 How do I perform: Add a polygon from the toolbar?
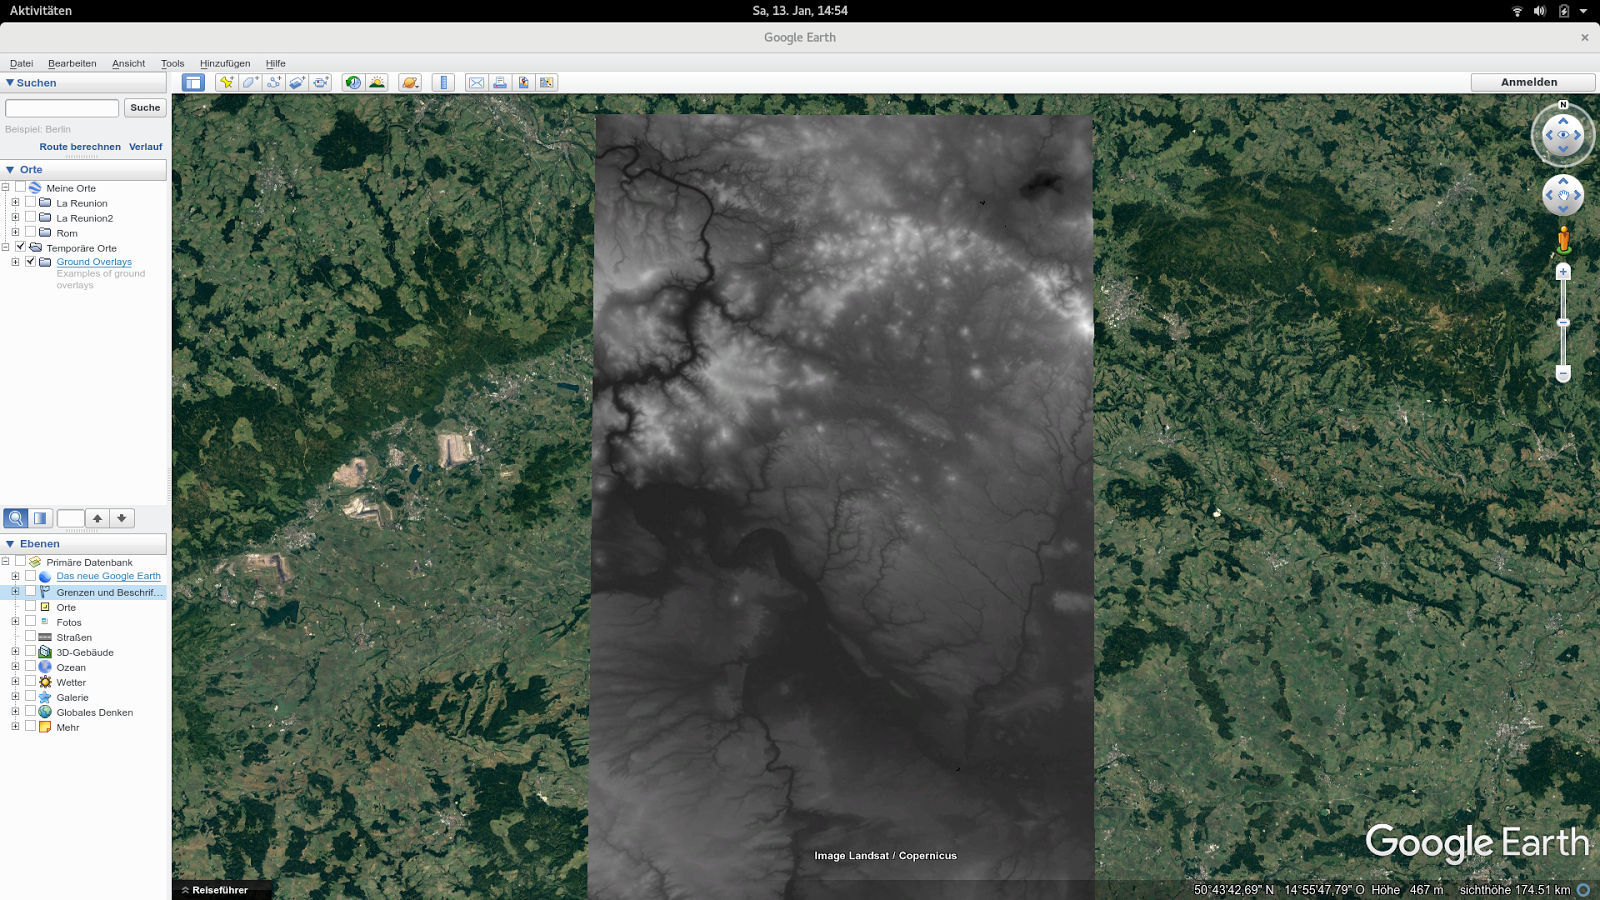point(250,82)
